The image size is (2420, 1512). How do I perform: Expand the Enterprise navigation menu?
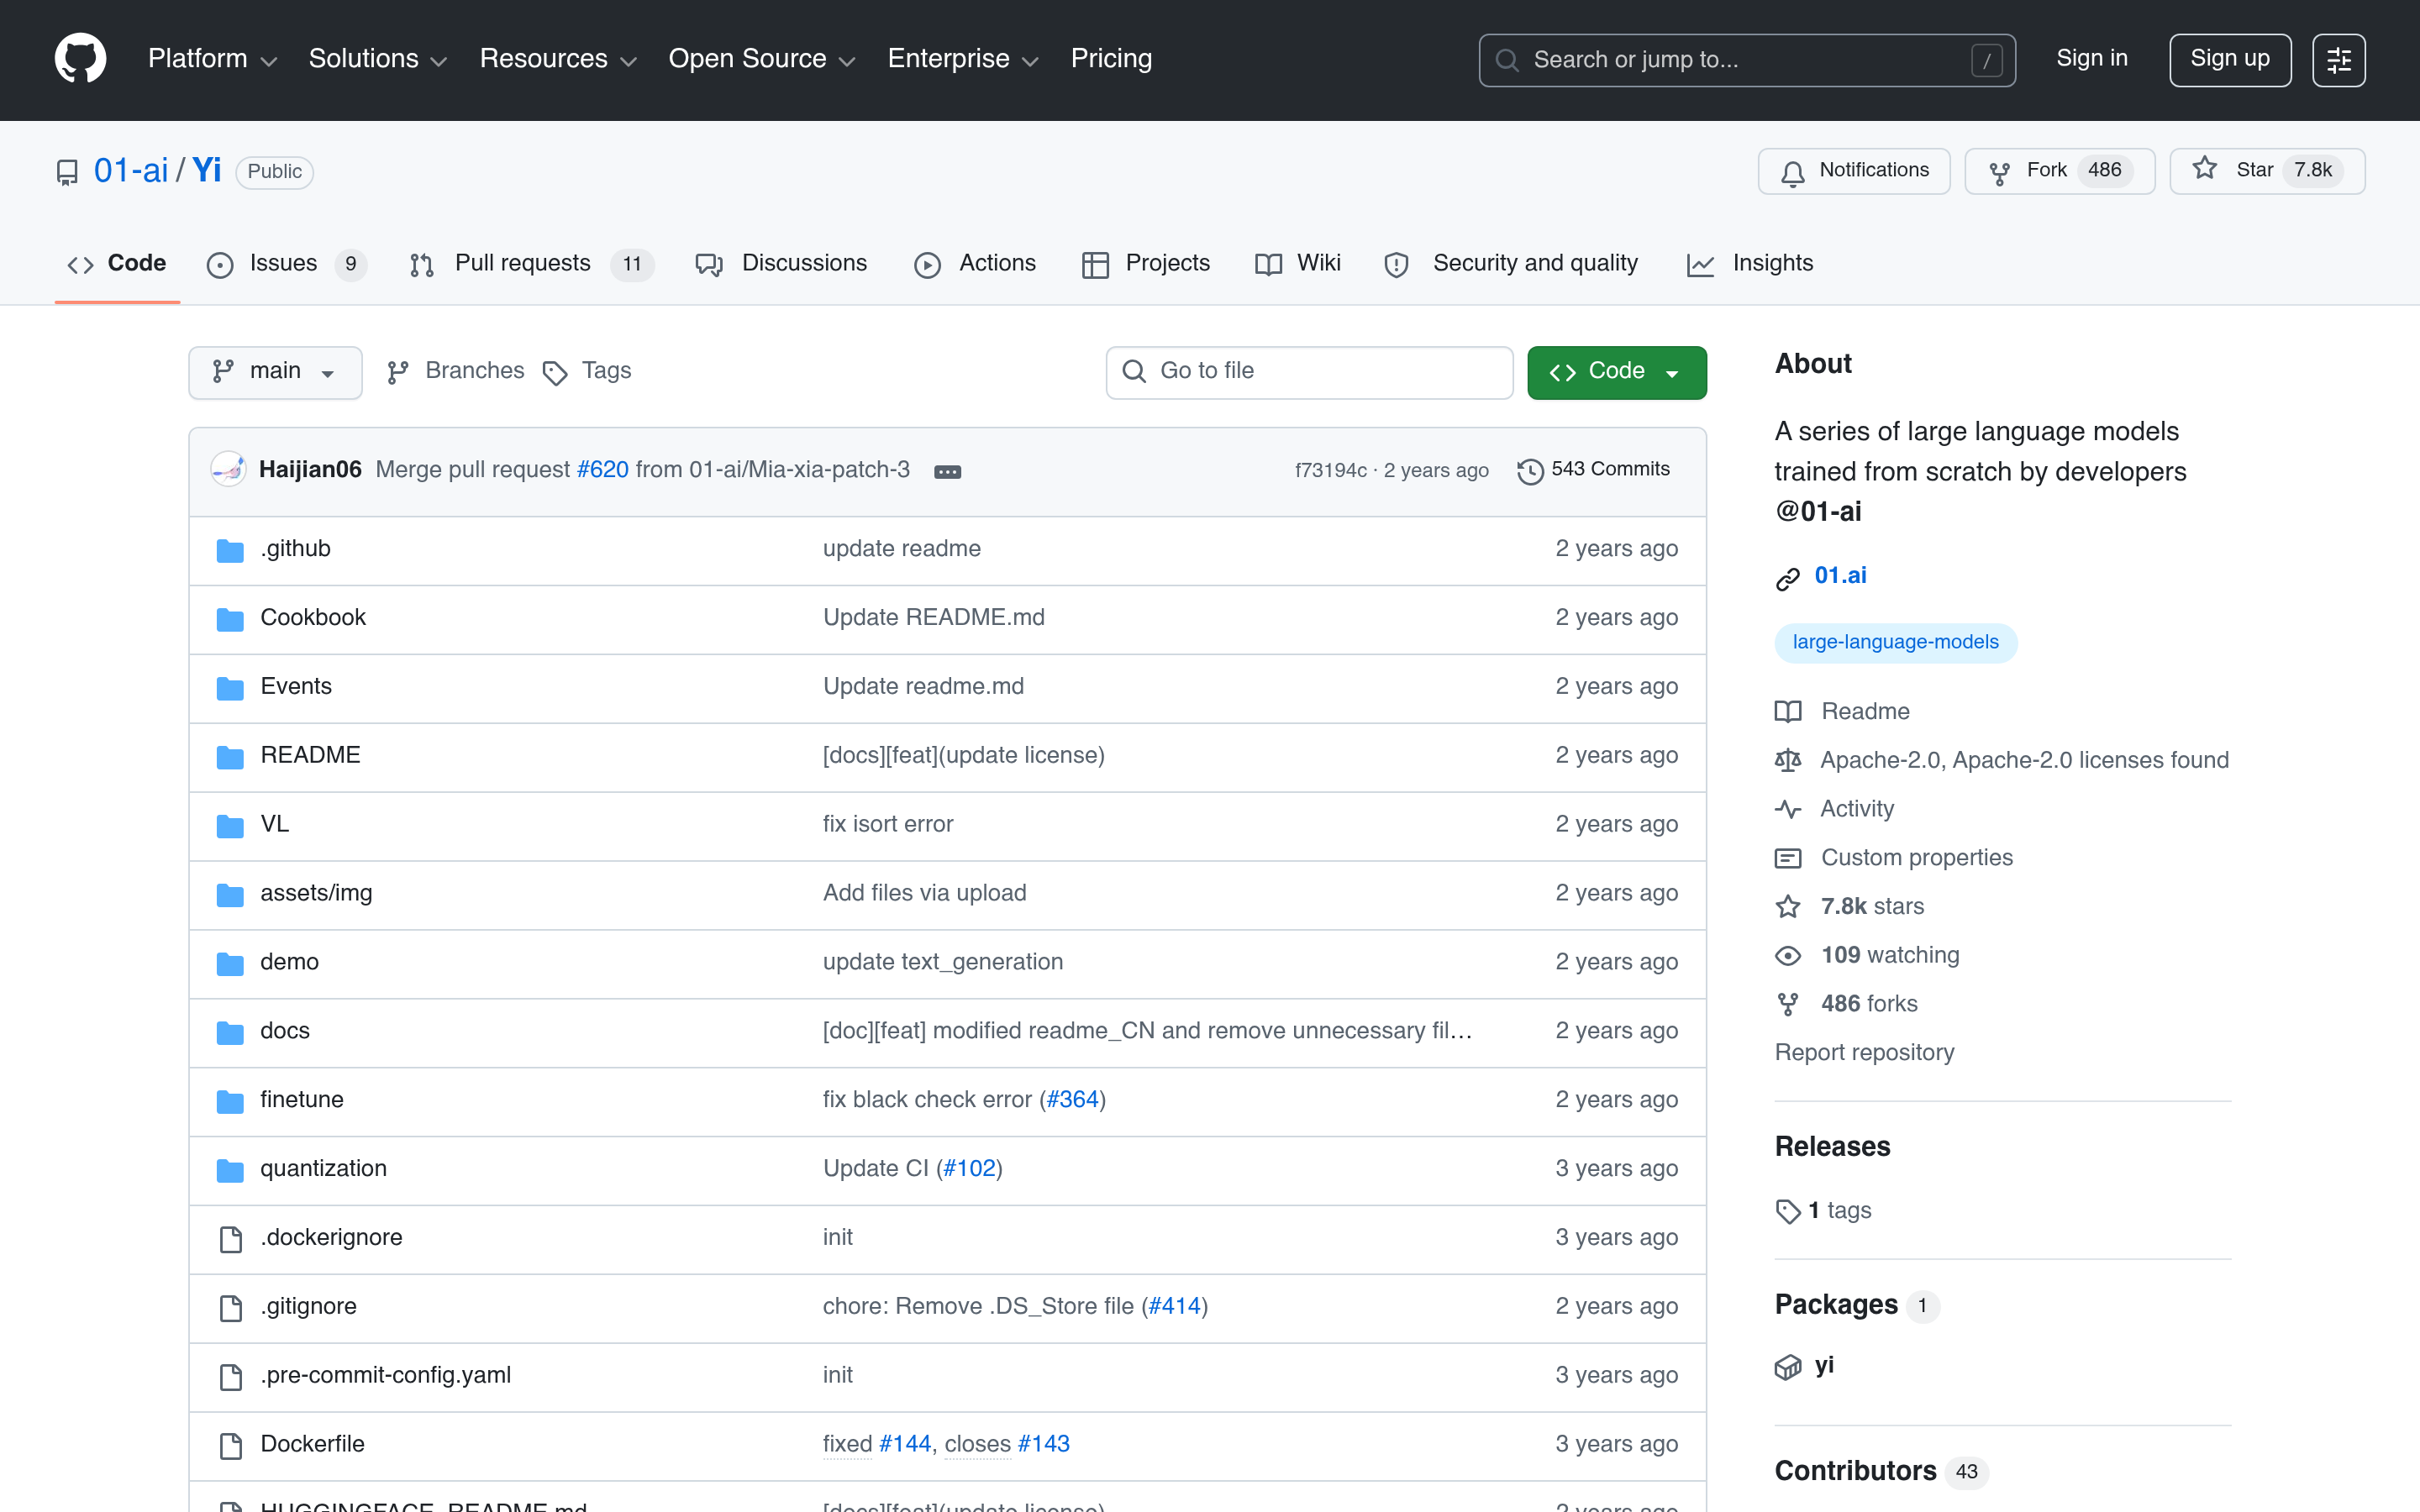click(x=963, y=59)
